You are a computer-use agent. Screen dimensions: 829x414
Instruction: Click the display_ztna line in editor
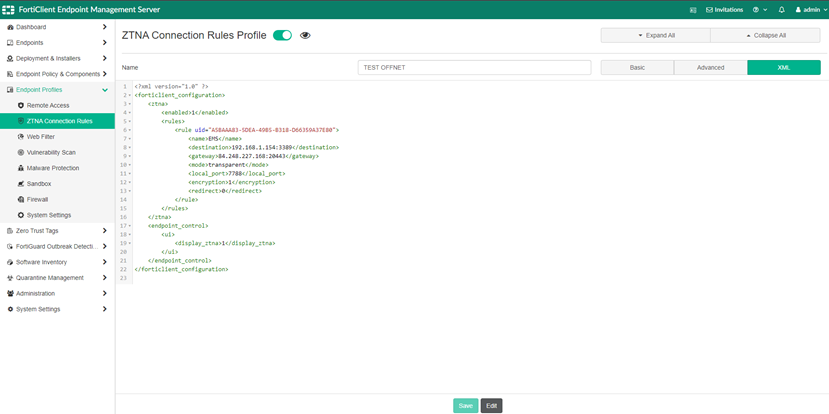point(225,243)
